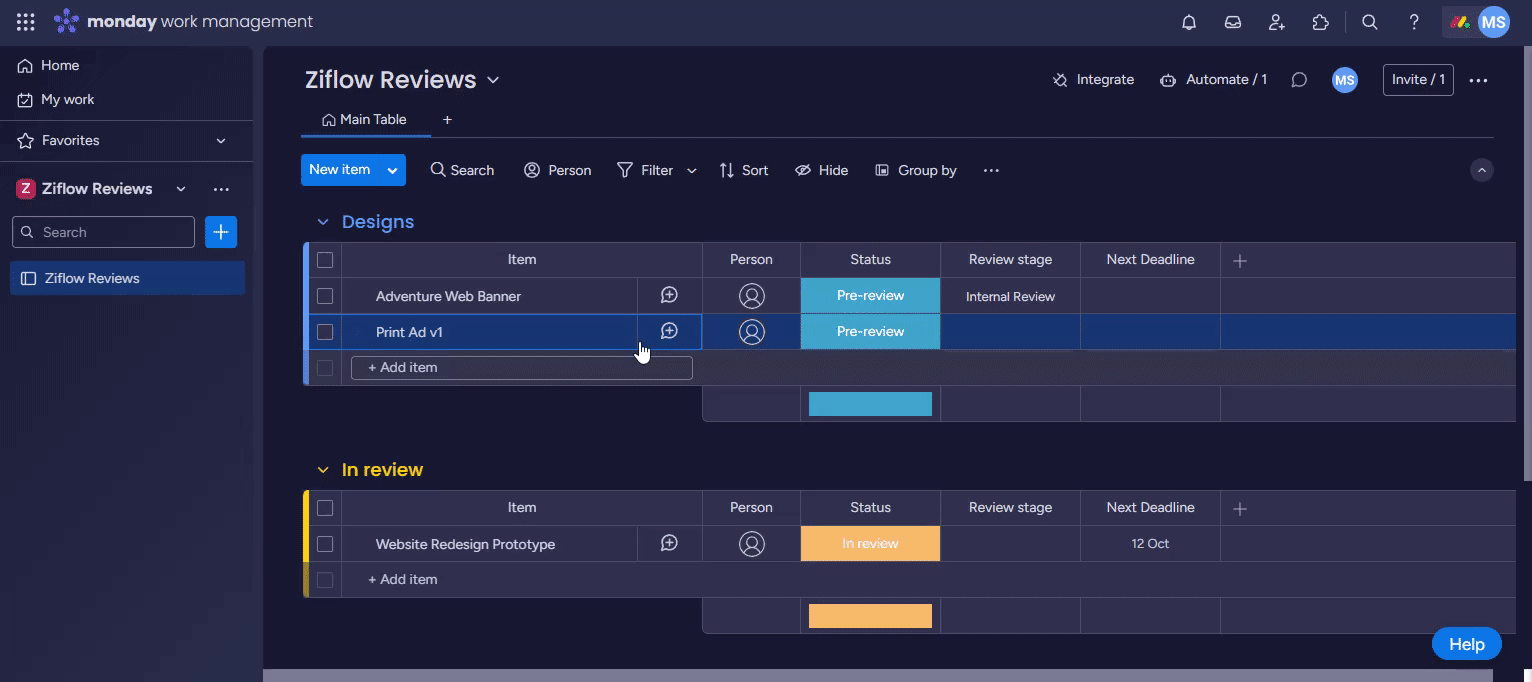Viewport: 1532px width, 682px height.
Task: Click the Internal Review stage cell
Action: click(x=1010, y=296)
